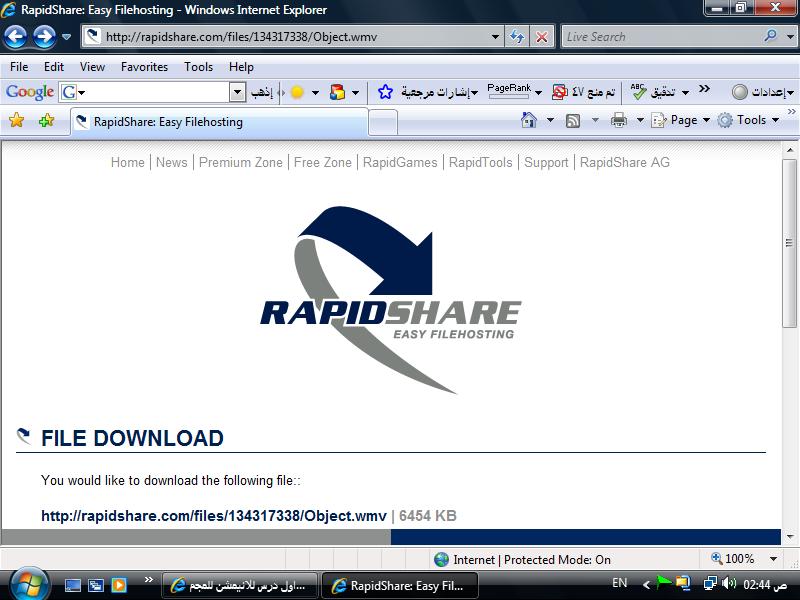Open the Support link
The height and width of the screenshot is (600, 800).
coord(546,162)
